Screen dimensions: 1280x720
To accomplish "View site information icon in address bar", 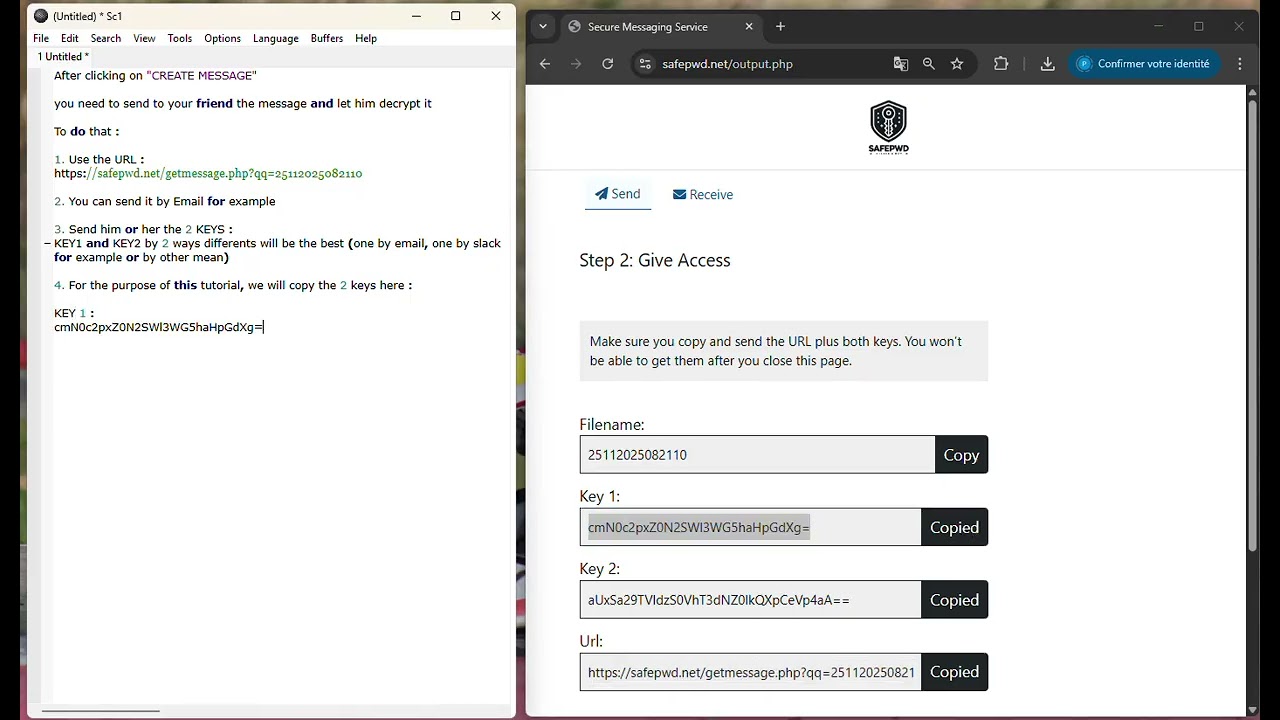I will tap(645, 64).
